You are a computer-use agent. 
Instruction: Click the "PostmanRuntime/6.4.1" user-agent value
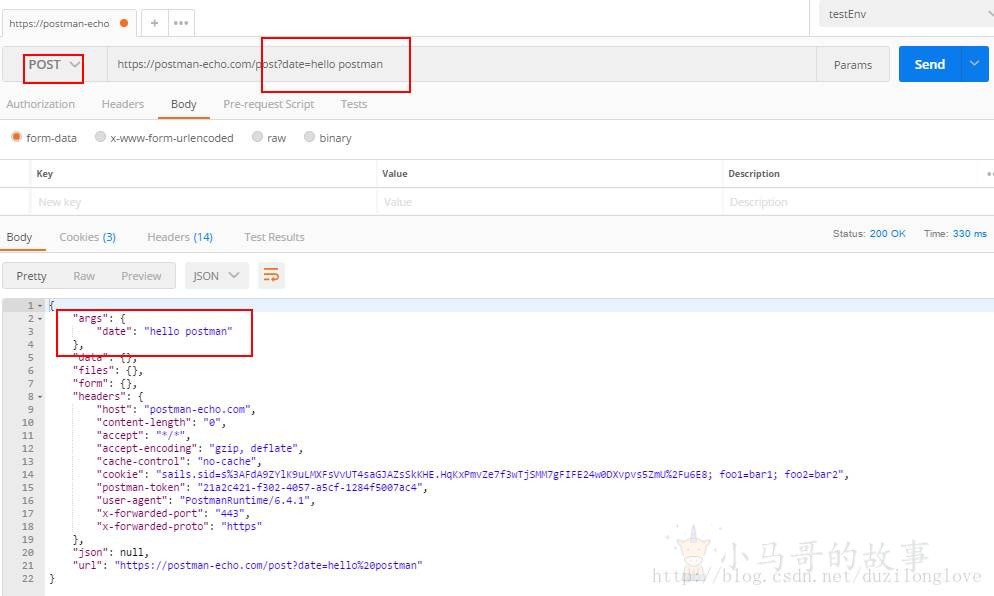click(245, 500)
